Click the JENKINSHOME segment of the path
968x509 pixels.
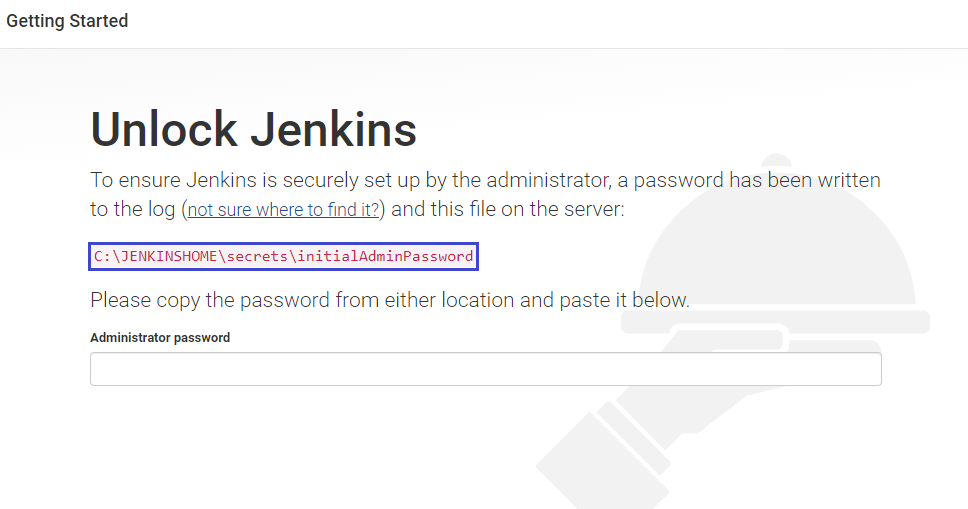tap(169, 256)
